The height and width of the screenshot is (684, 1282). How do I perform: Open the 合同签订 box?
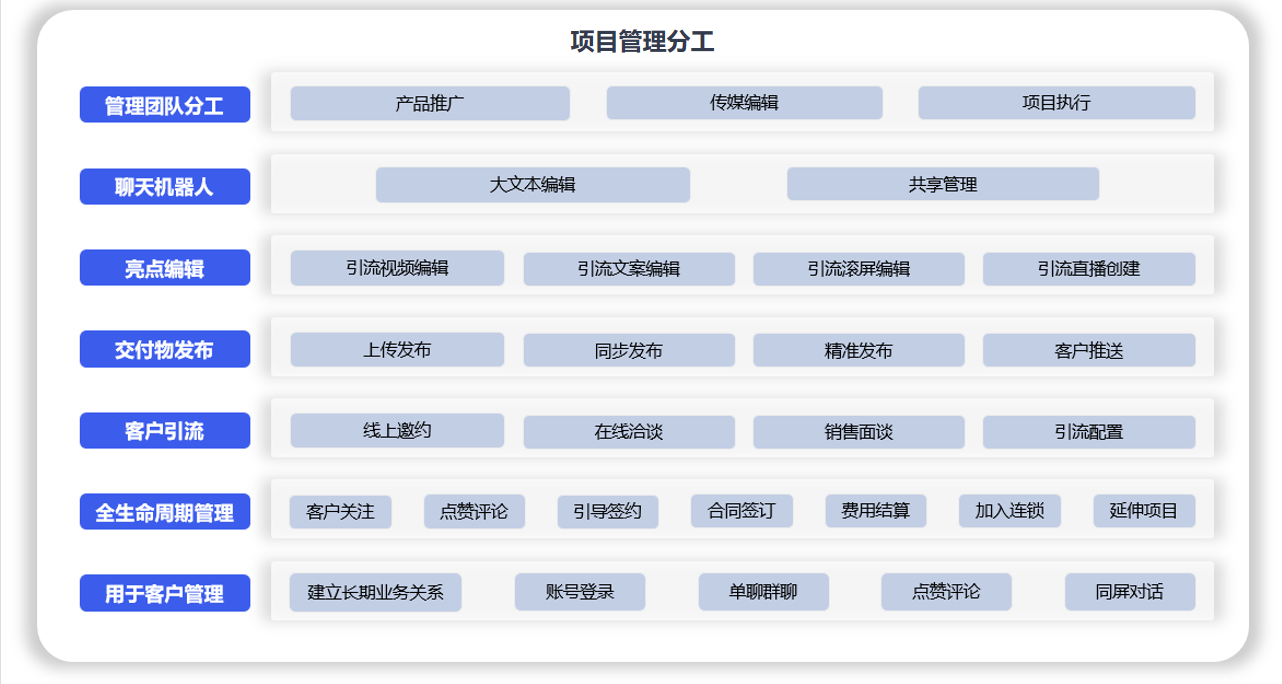741,512
